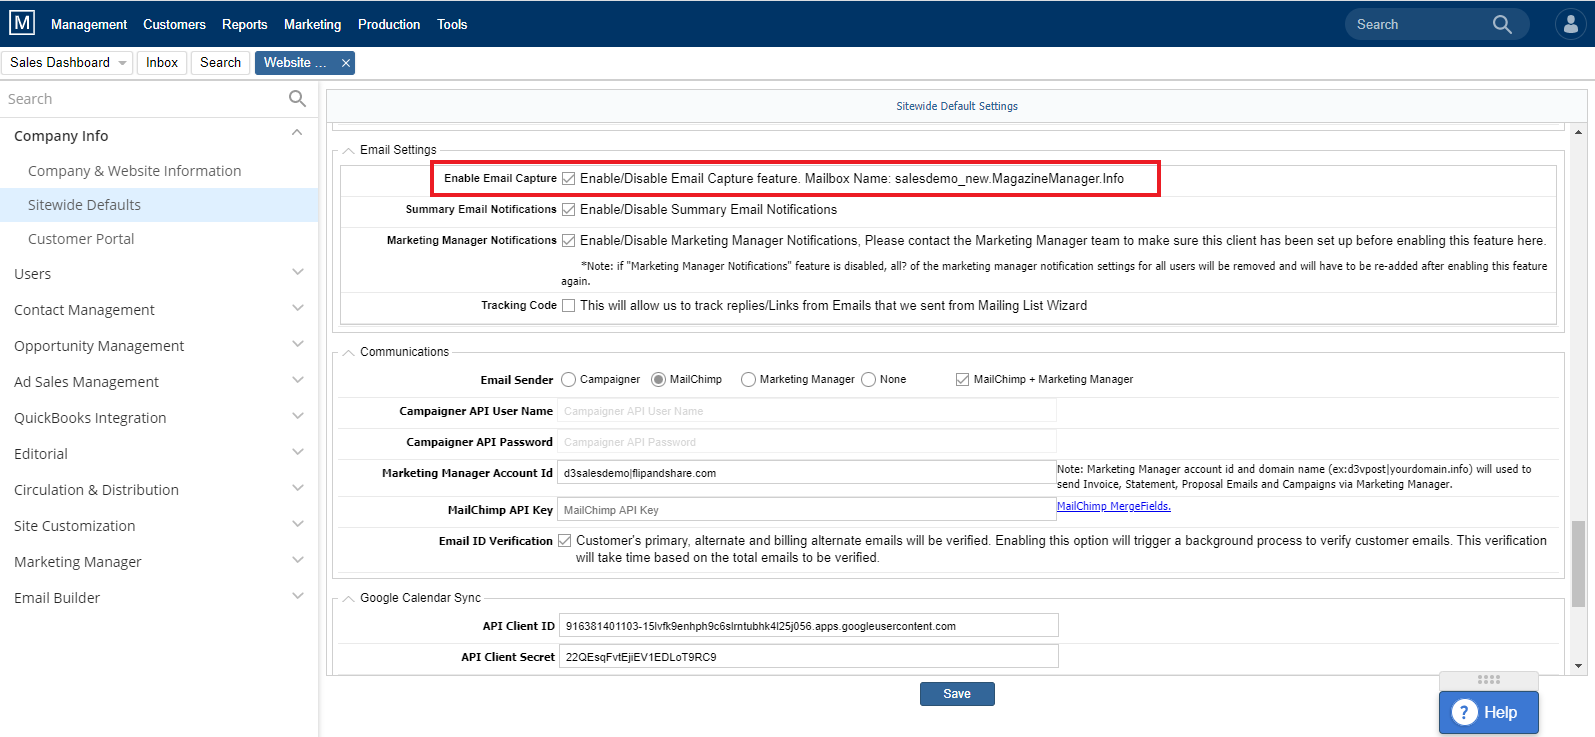The image size is (1595, 737).
Task: Click the Help widget drag grip dots
Action: click(1489, 679)
